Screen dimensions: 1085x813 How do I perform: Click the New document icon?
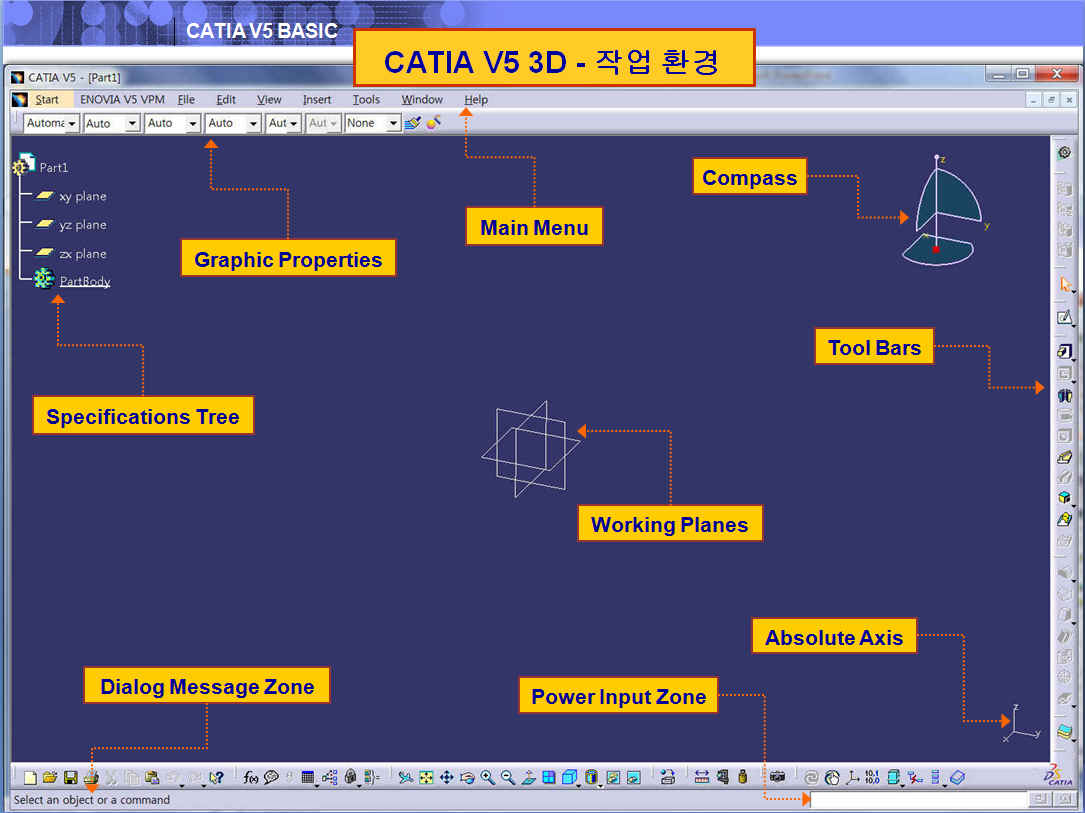tap(30, 777)
